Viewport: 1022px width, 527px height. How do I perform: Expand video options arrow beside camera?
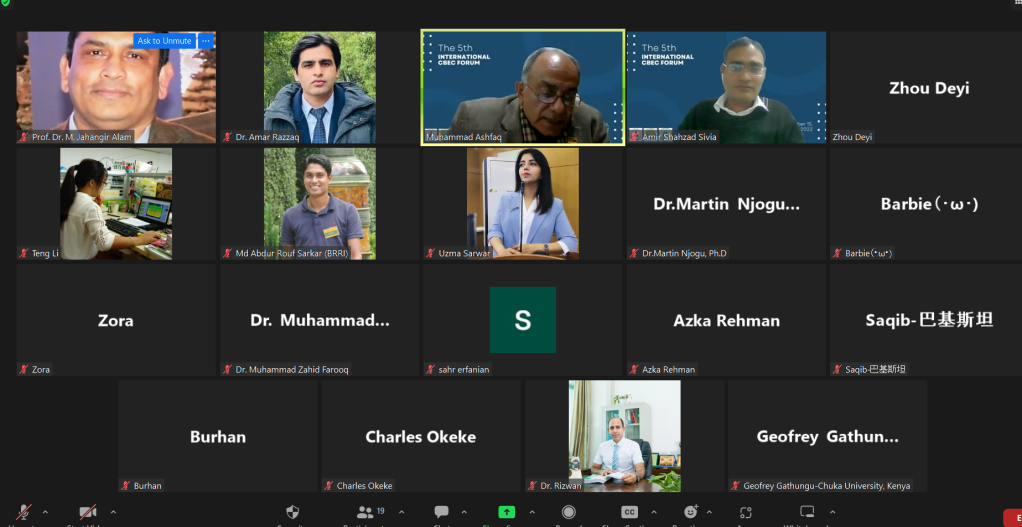(113, 512)
